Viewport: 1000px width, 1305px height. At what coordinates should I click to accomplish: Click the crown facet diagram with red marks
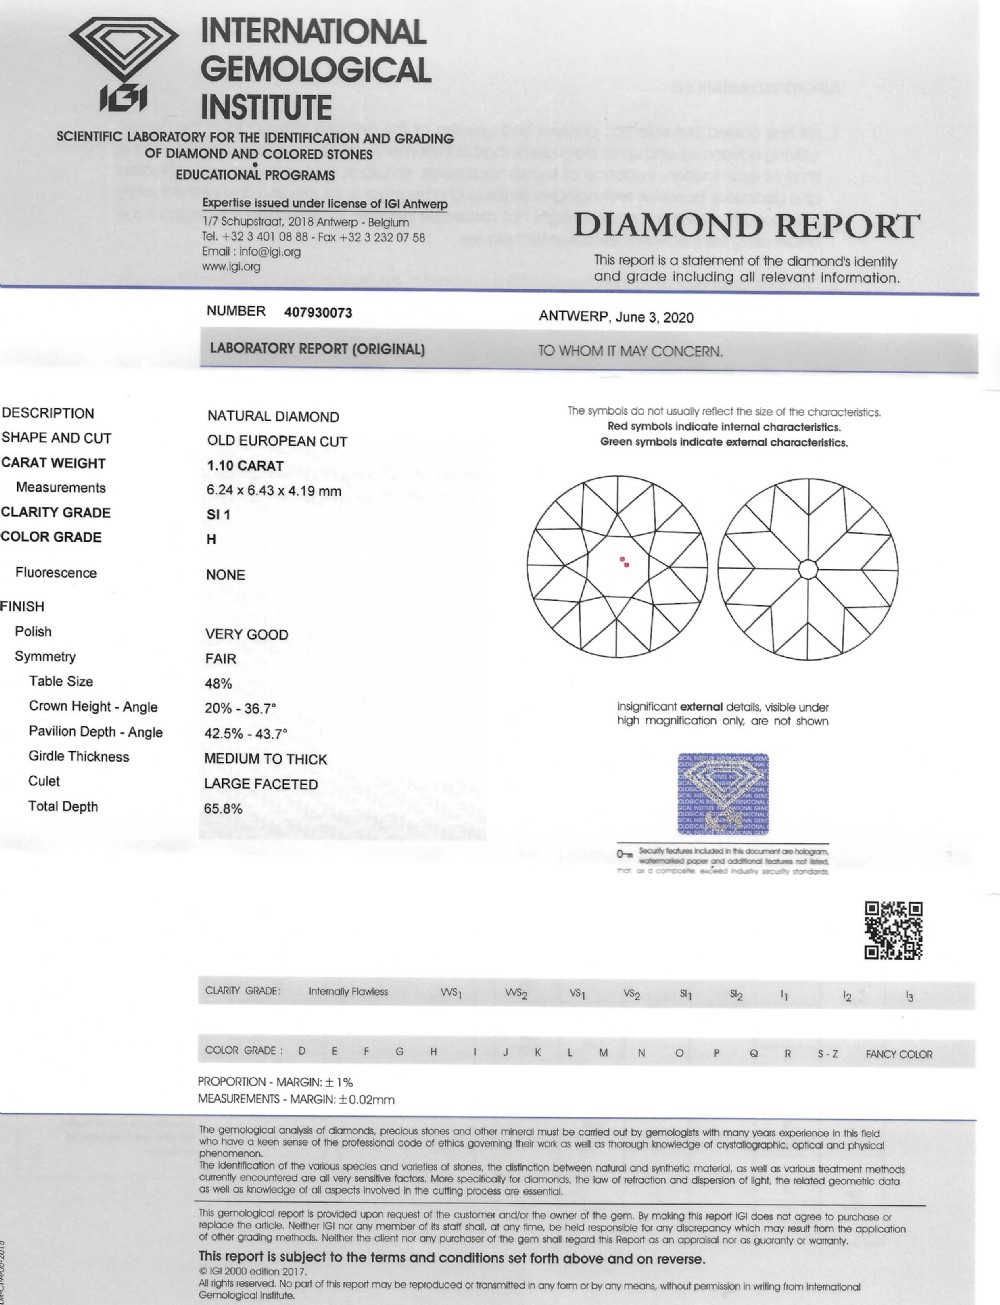[x=617, y=565]
